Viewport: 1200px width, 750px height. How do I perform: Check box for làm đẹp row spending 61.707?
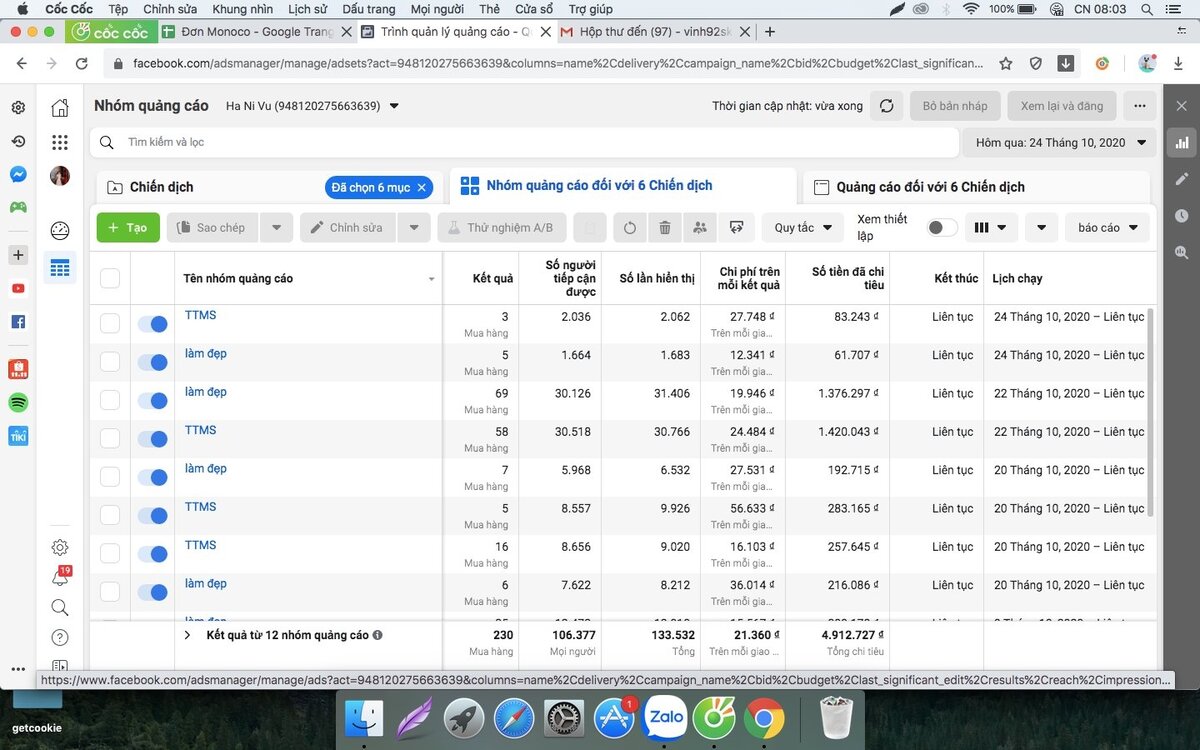tap(110, 362)
